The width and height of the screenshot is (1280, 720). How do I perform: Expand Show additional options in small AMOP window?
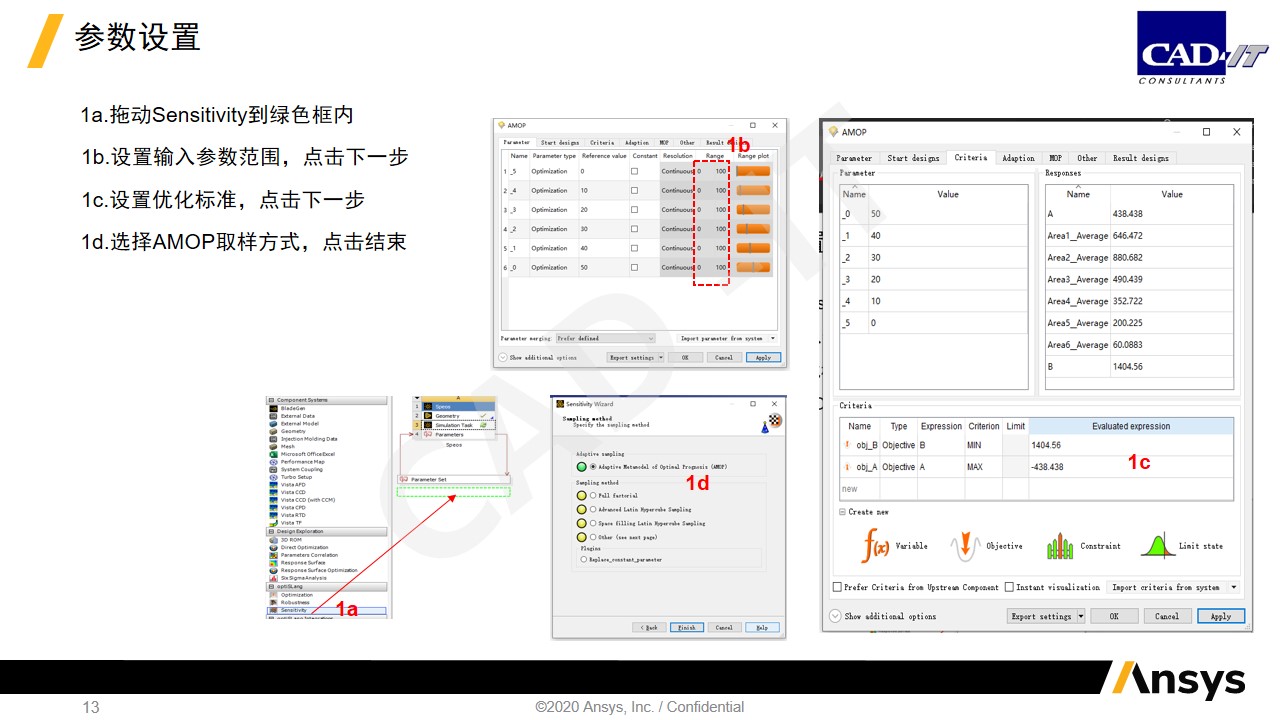(503, 357)
